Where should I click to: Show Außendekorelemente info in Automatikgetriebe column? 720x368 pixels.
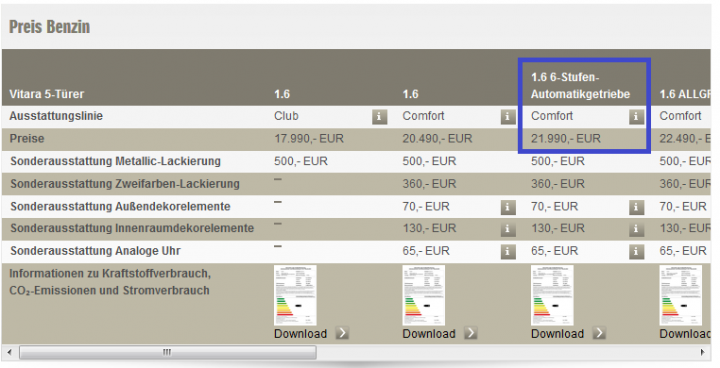(x=636, y=207)
